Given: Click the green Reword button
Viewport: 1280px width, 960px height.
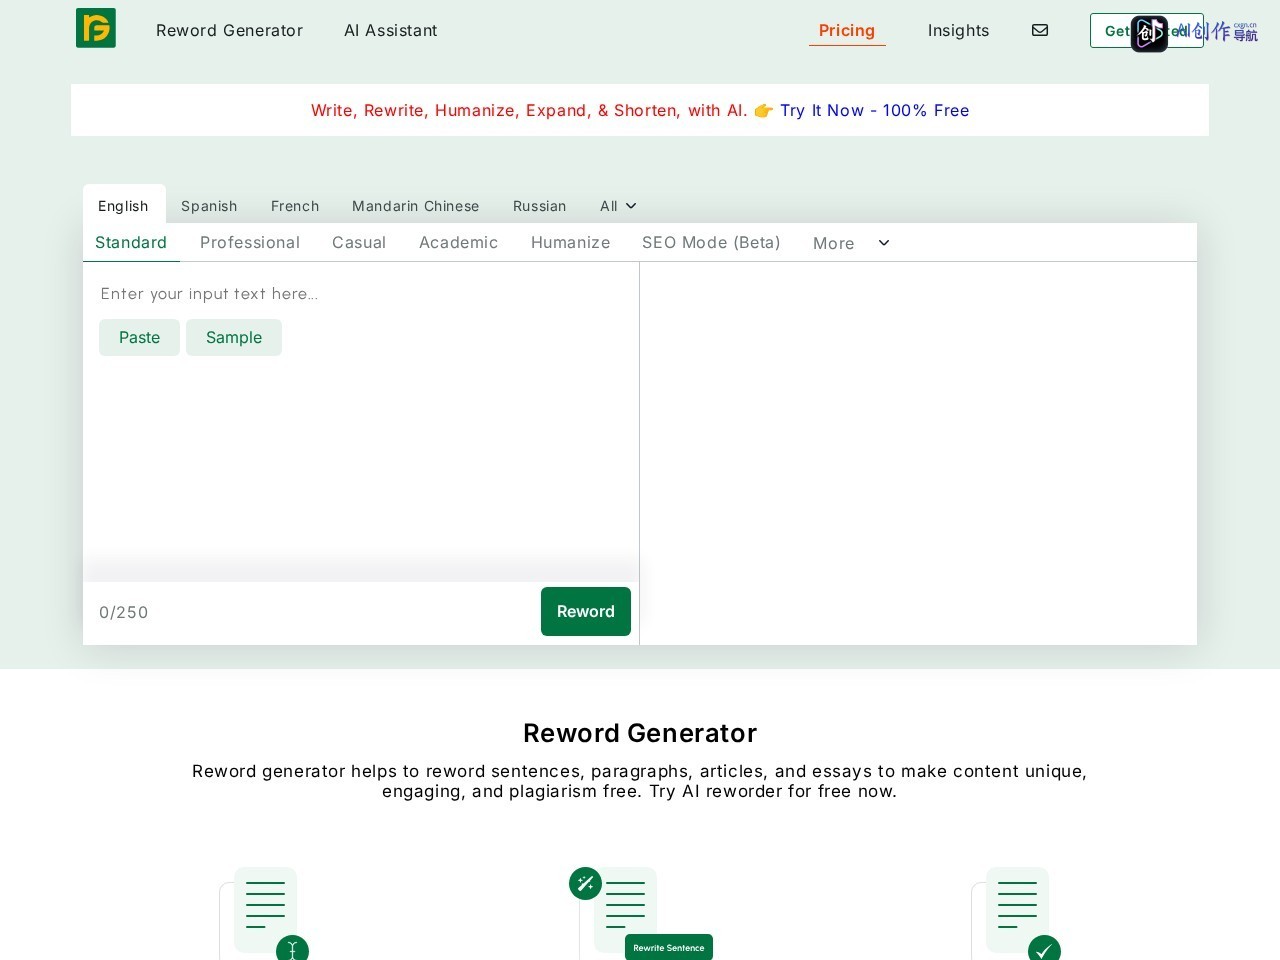Looking at the screenshot, I should [x=586, y=611].
